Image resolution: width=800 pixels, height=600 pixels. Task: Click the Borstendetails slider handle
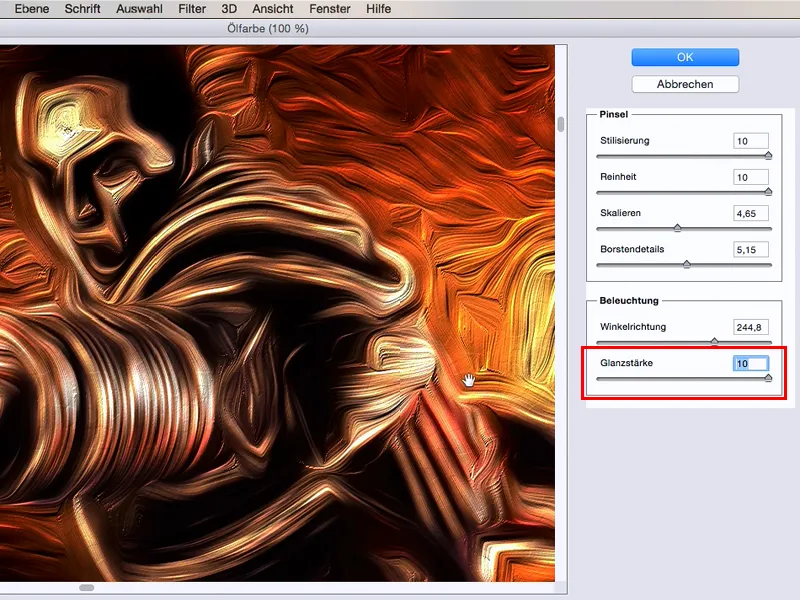point(686,264)
